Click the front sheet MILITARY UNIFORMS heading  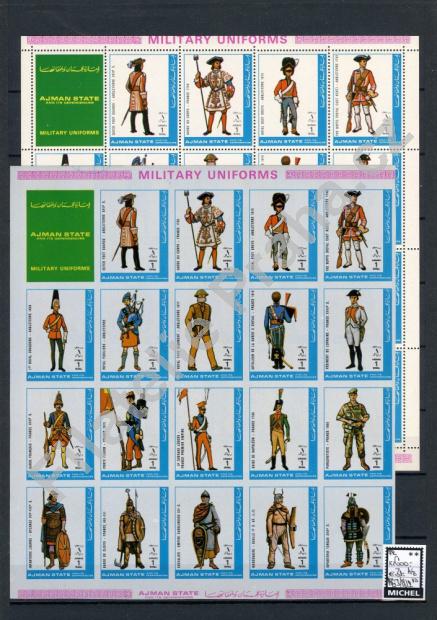coord(208,175)
